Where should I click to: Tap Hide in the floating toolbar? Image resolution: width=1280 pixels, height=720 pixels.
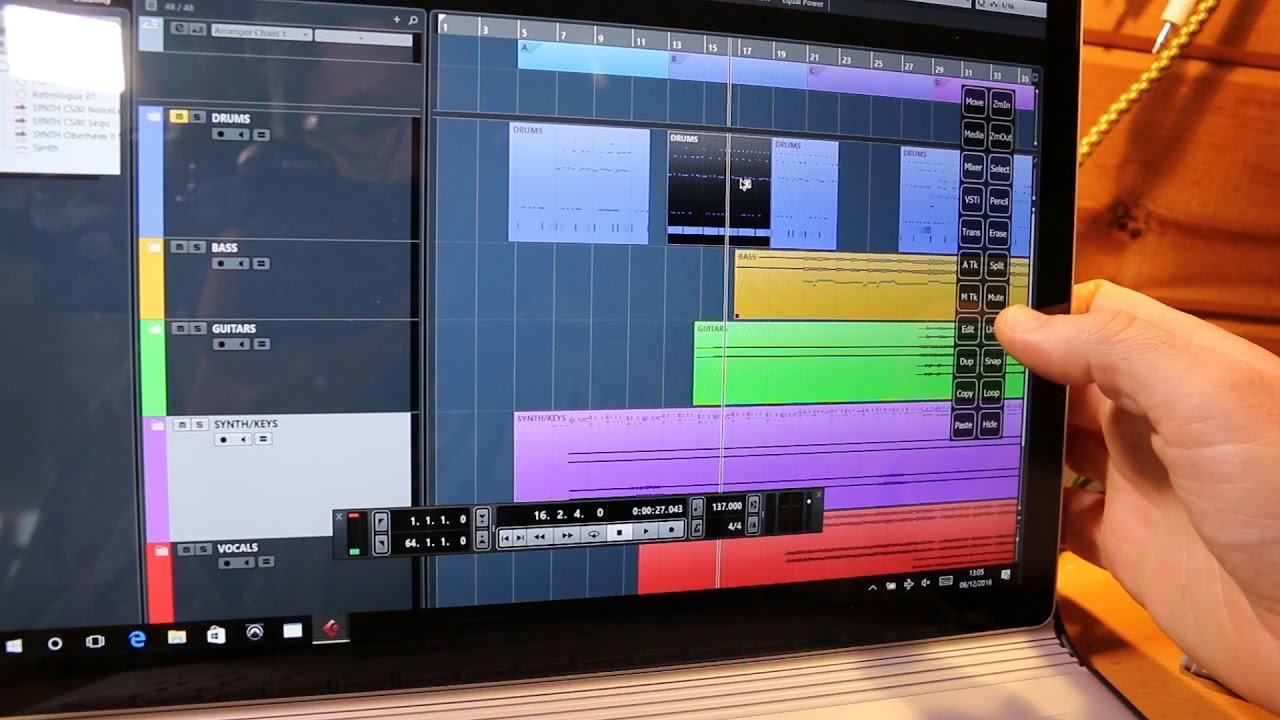coord(990,425)
